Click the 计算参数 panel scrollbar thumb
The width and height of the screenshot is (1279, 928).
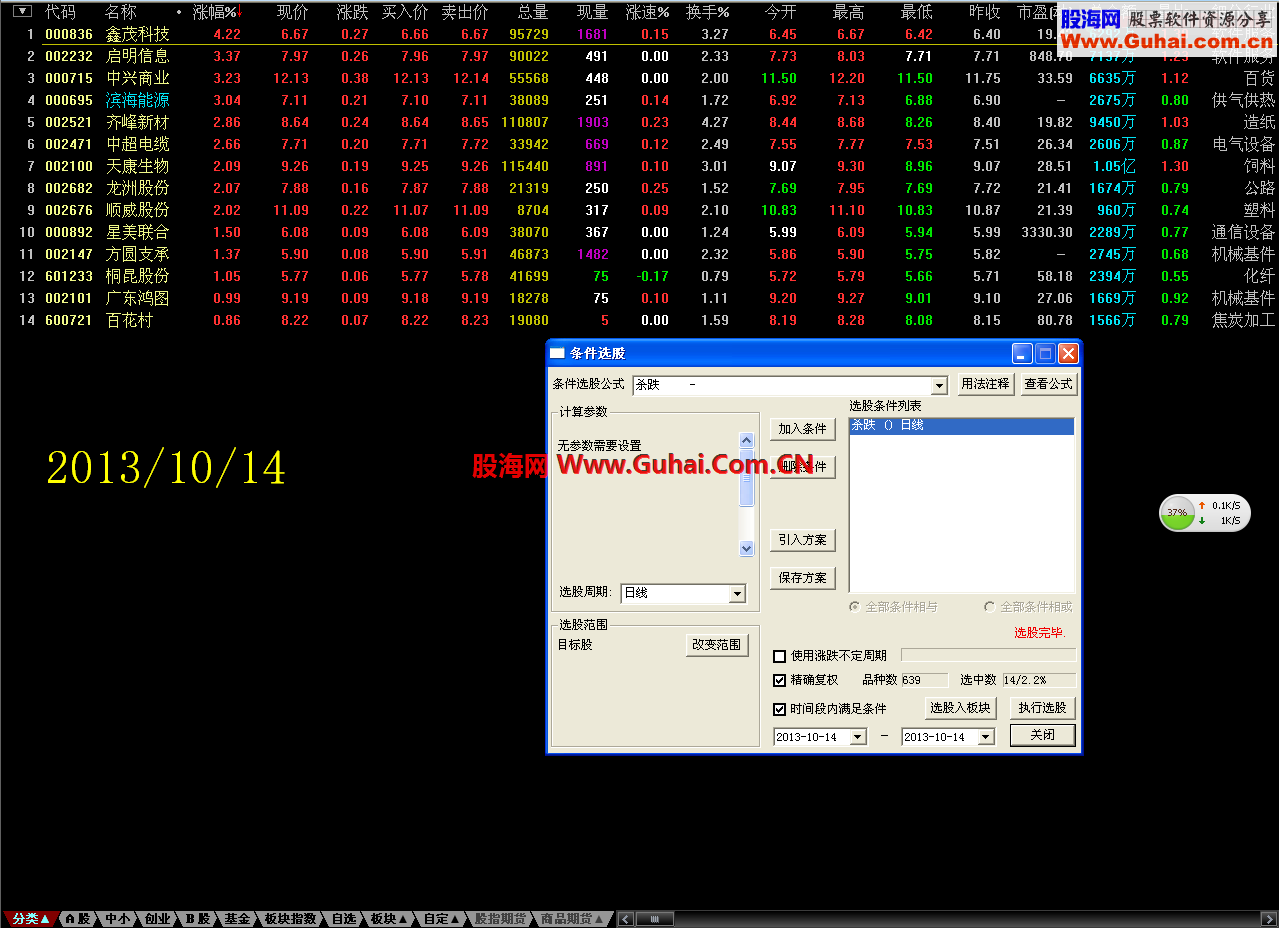tap(746, 478)
